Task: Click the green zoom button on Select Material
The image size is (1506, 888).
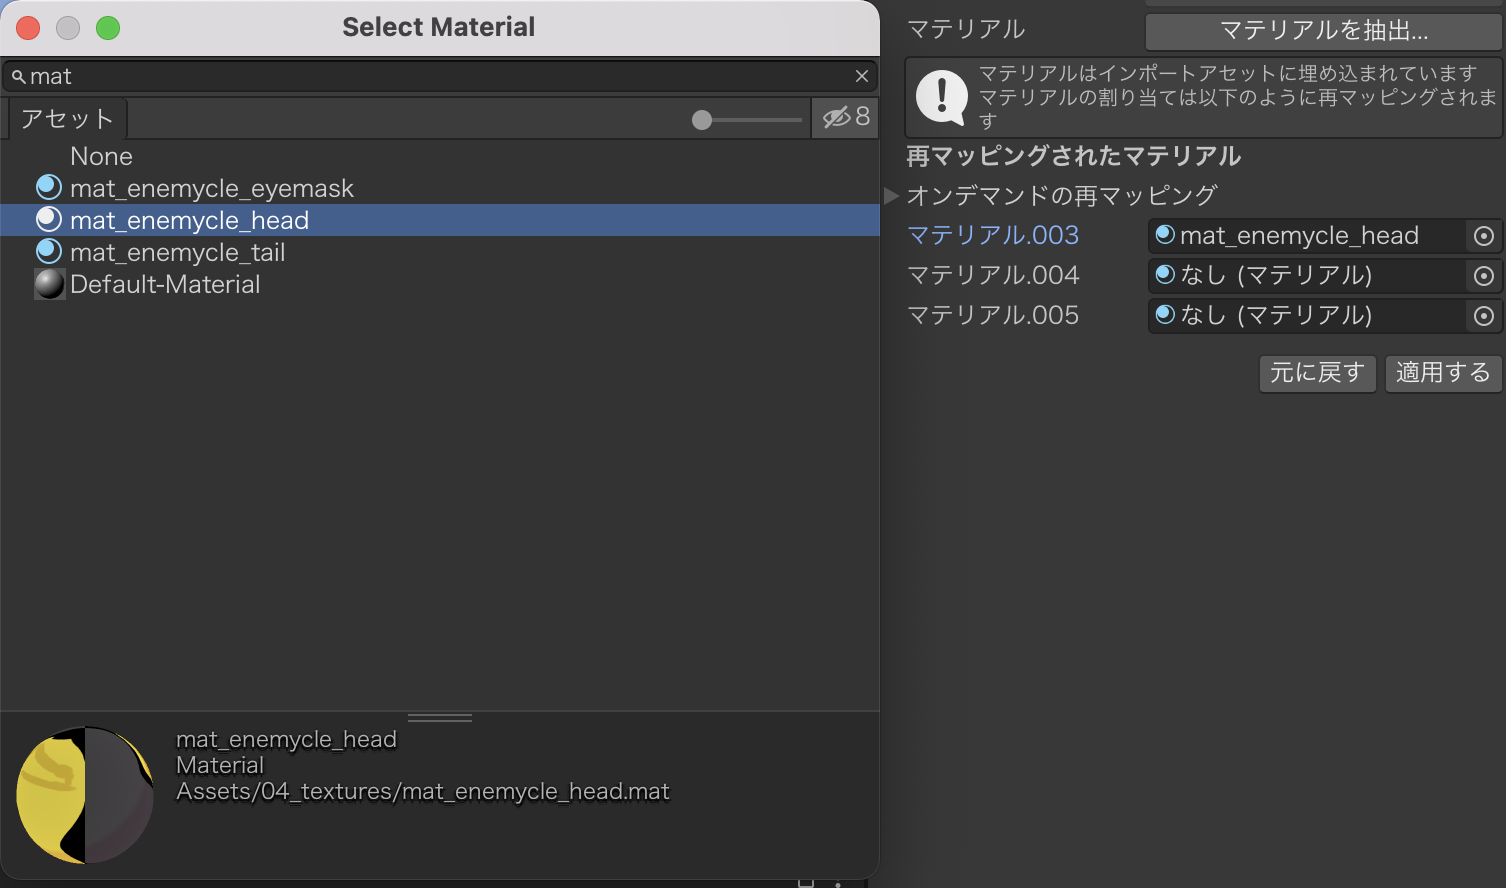Action: point(108,28)
